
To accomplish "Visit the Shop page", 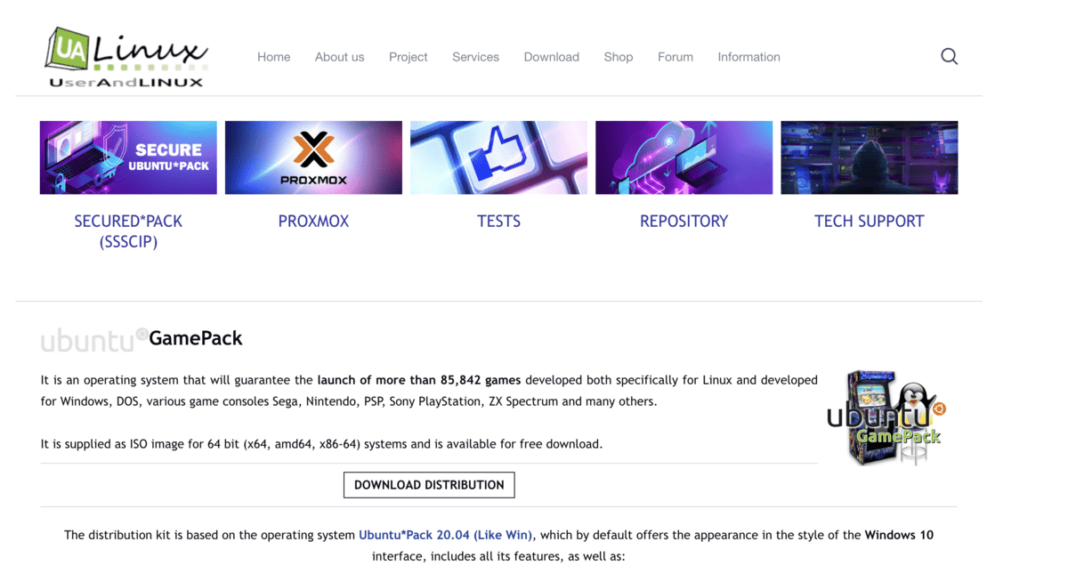I will tap(618, 57).
